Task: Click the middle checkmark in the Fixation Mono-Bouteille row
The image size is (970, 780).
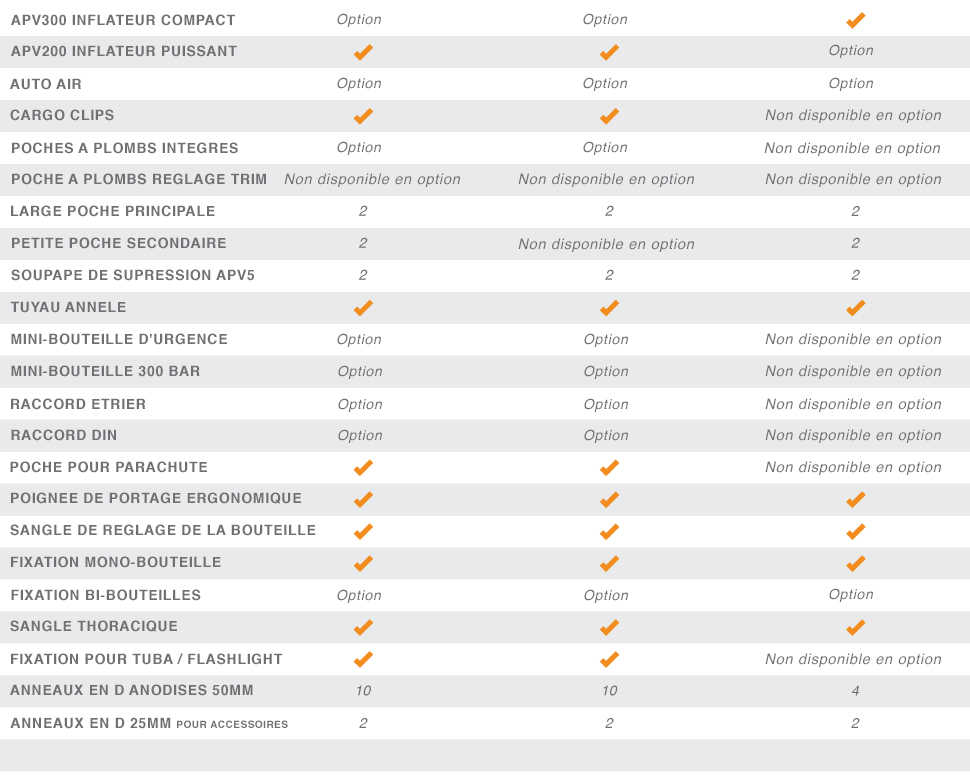Action: (x=609, y=564)
